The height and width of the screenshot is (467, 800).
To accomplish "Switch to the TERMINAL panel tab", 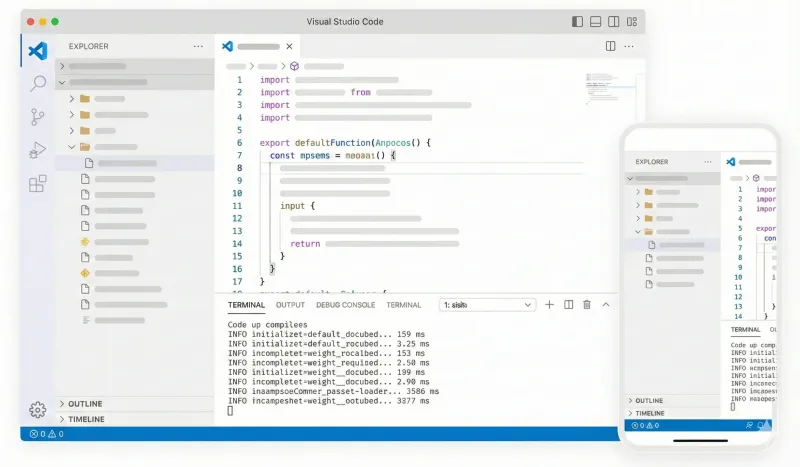I will (x=246, y=305).
